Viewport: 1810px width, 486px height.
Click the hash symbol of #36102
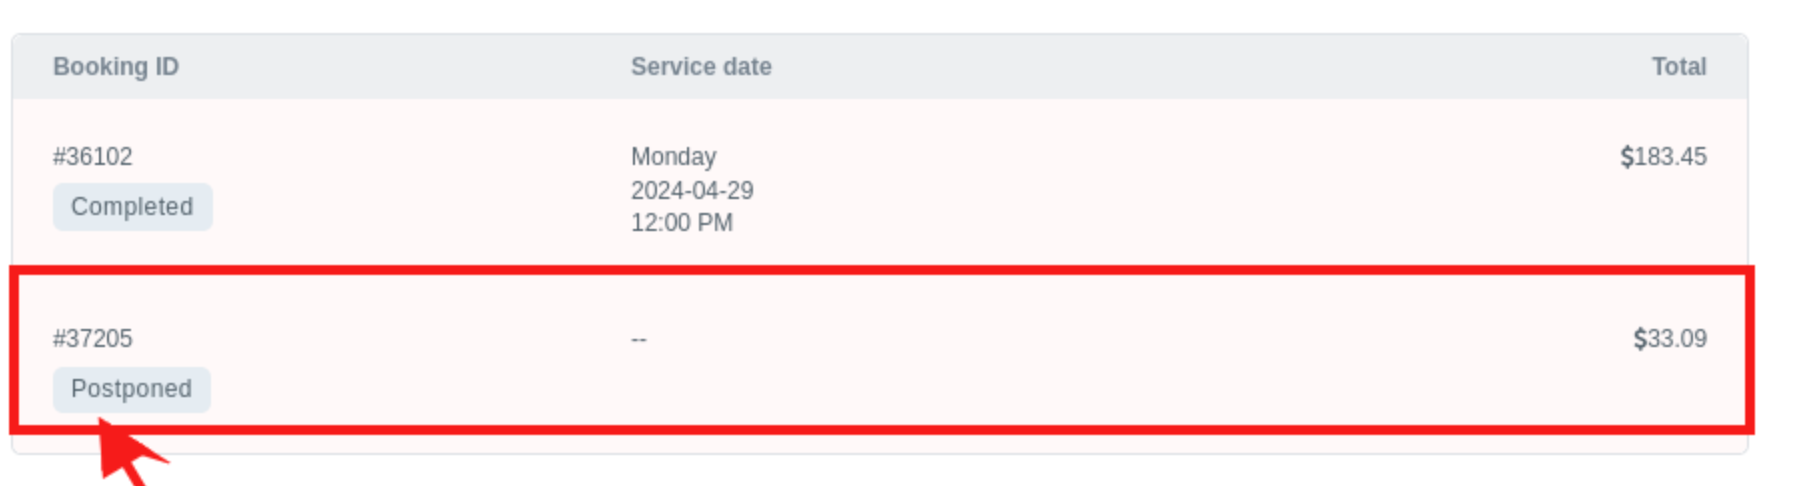[x=59, y=157]
